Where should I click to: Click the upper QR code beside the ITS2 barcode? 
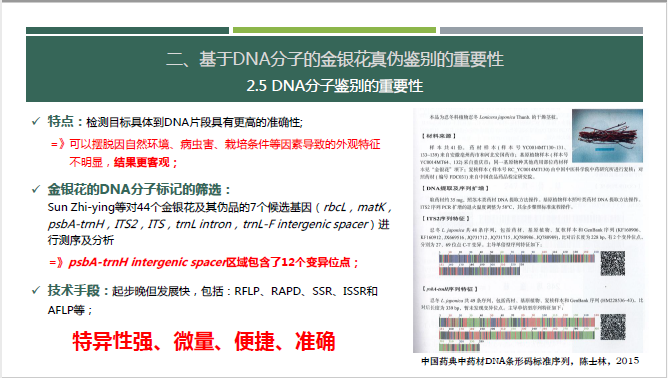pyautogui.click(x=613, y=263)
